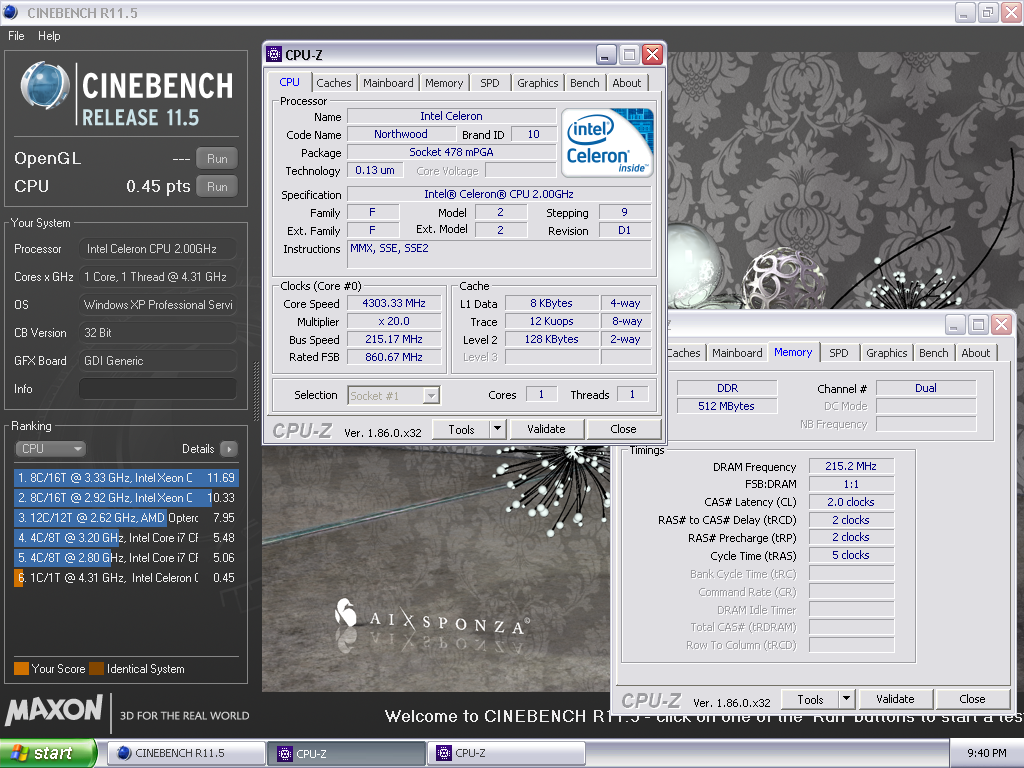The height and width of the screenshot is (768, 1024).
Task: Click Core Speed value 4303.33 MHz
Action: point(394,304)
